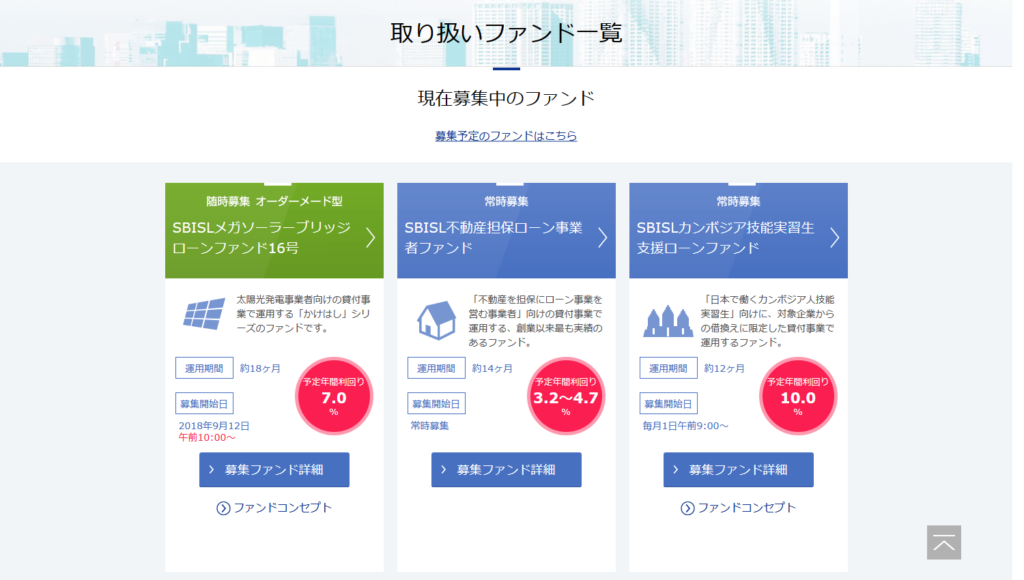Click 募集開始日 label in 不動産担保 card
Image resolution: width=1024 pixels, height=580 pixels.
tap(436, 403)
